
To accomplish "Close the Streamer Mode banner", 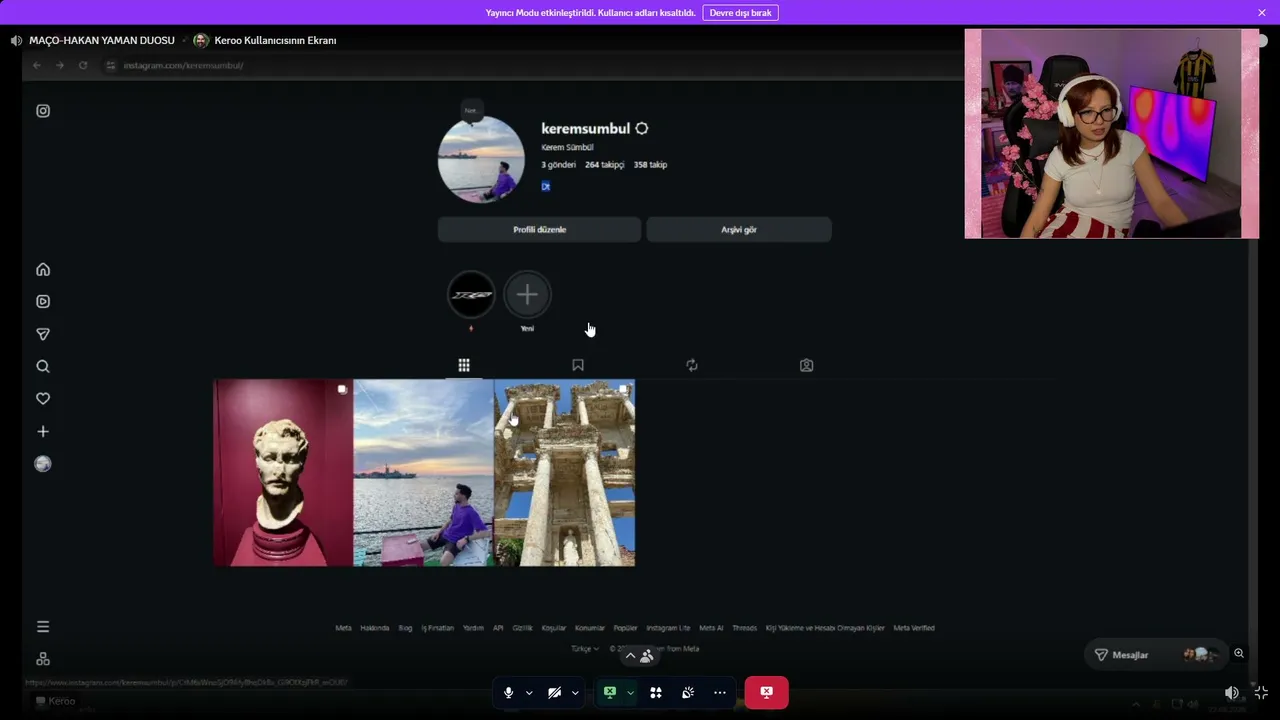I will 1262,12.
